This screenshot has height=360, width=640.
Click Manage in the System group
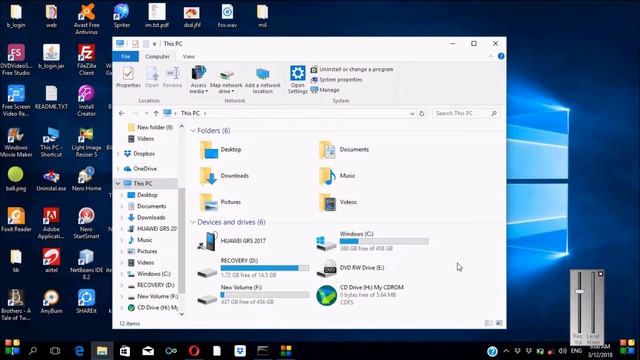325,90
